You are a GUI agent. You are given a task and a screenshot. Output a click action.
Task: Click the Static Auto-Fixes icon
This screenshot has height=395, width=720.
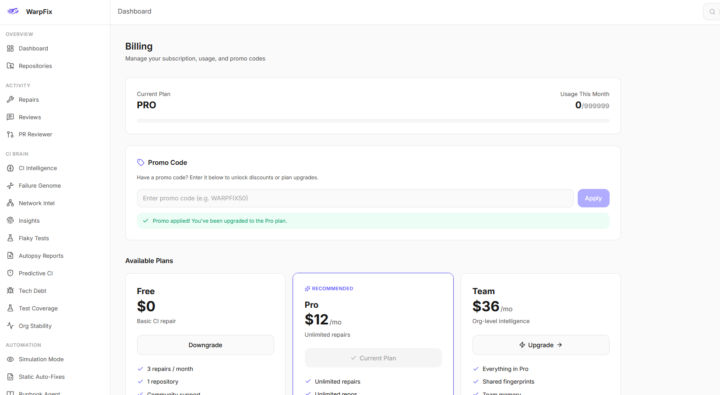pyautogui.click(x=10, y=377)
